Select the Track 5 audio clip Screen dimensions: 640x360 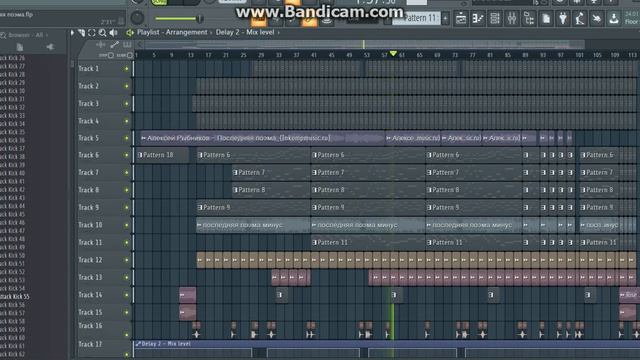[x=262, y=138]
